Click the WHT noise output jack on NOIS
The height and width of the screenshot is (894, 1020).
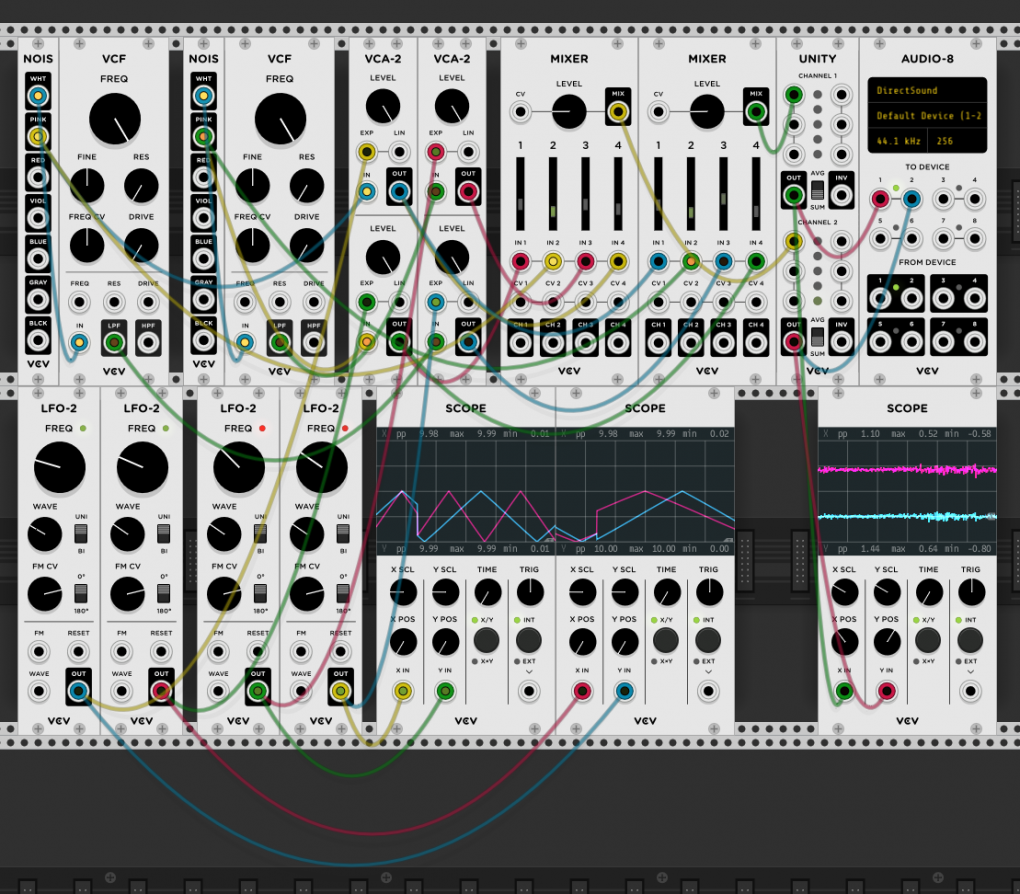(38, 95)
